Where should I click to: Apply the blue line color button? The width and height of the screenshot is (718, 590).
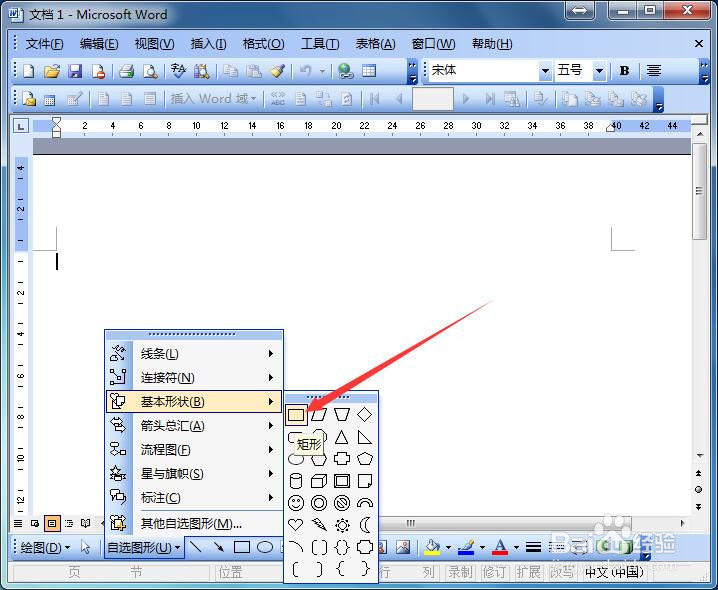click(x=466, y=547)
